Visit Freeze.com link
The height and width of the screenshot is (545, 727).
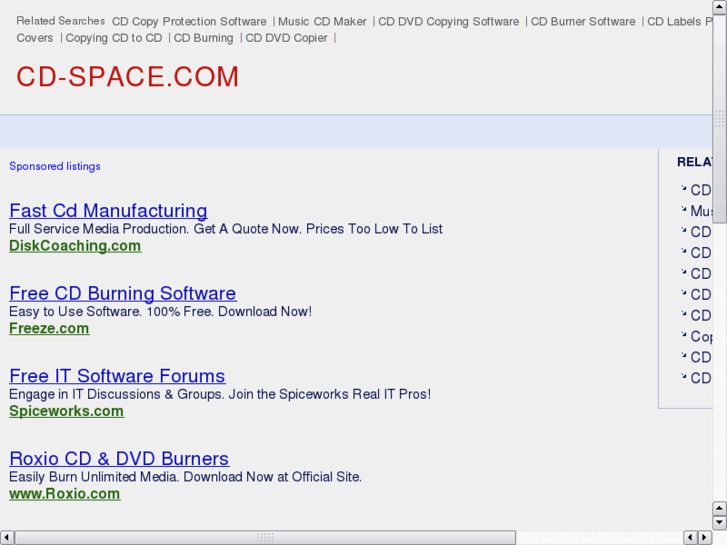tap(49, 328)
